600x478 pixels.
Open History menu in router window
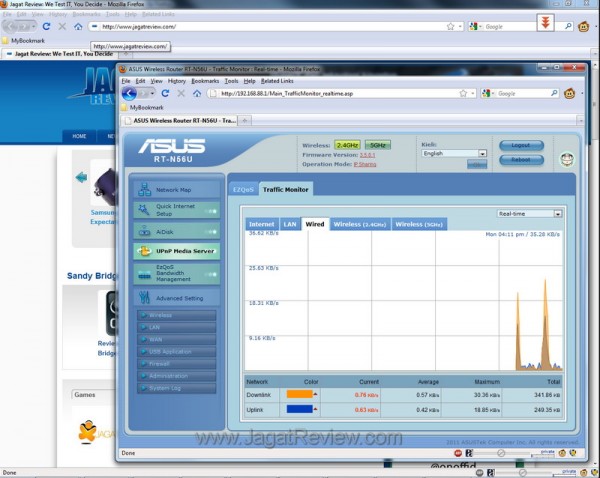coord(177,81)
